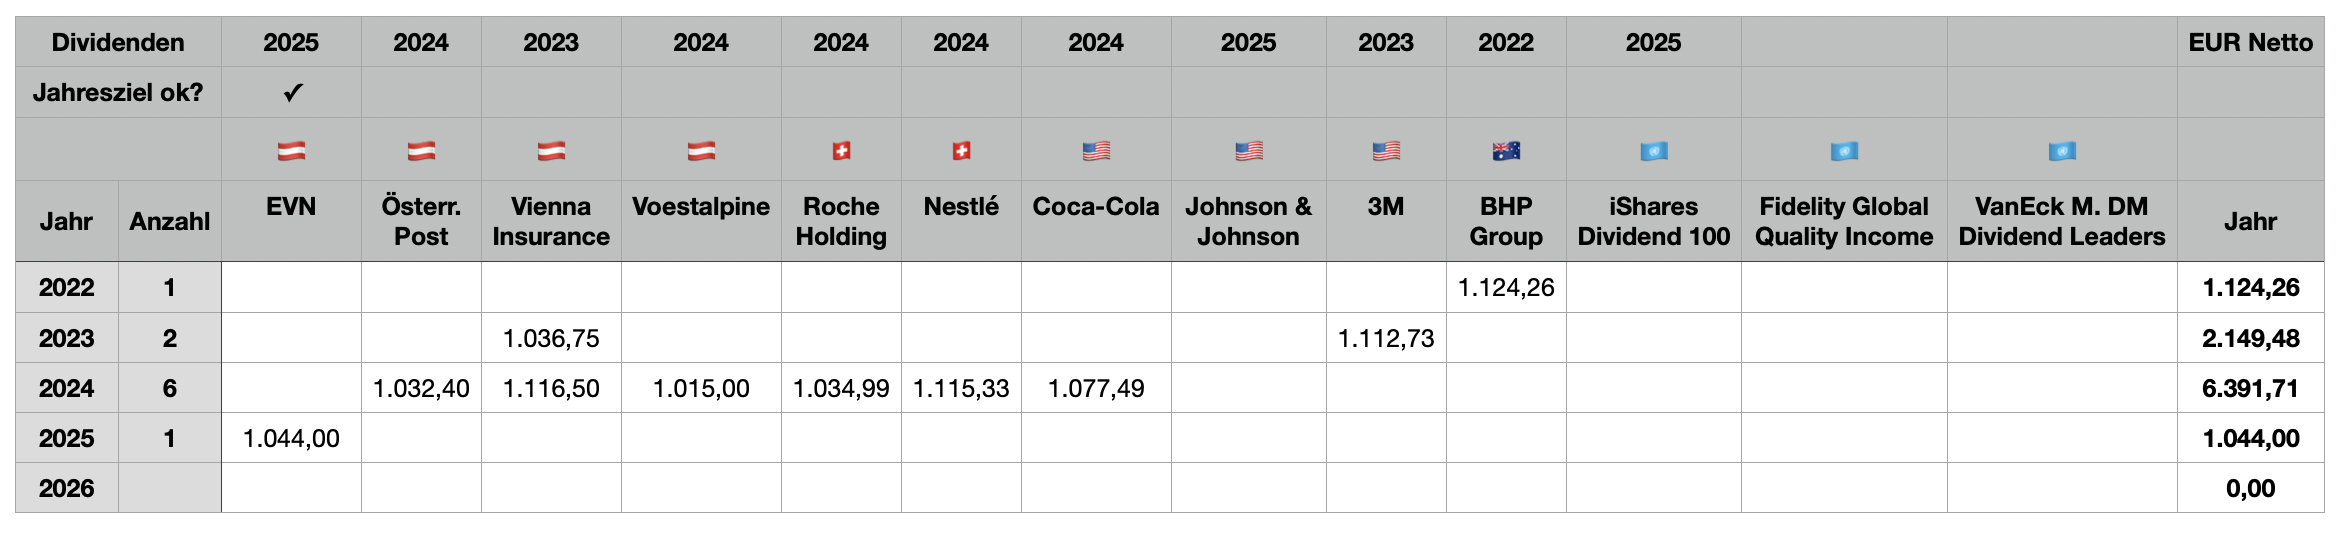Select the Vienna Insurance column header
The image size is (2350, 536).
[x=551, y=221]
